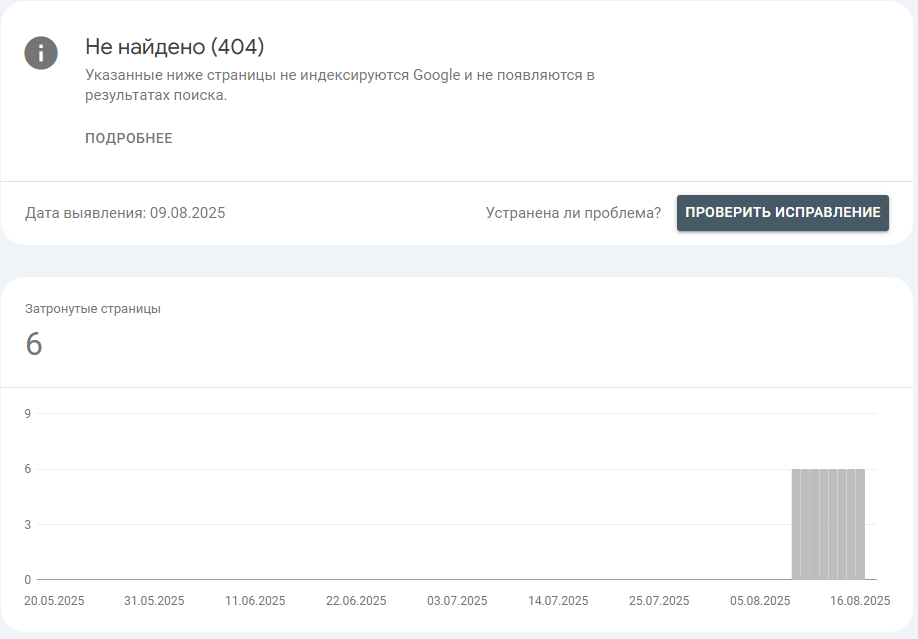Viewport: 918px width, 639px height.
Task: Open the ПОДРОБНЕЕ link
Action: pos(129,138)
